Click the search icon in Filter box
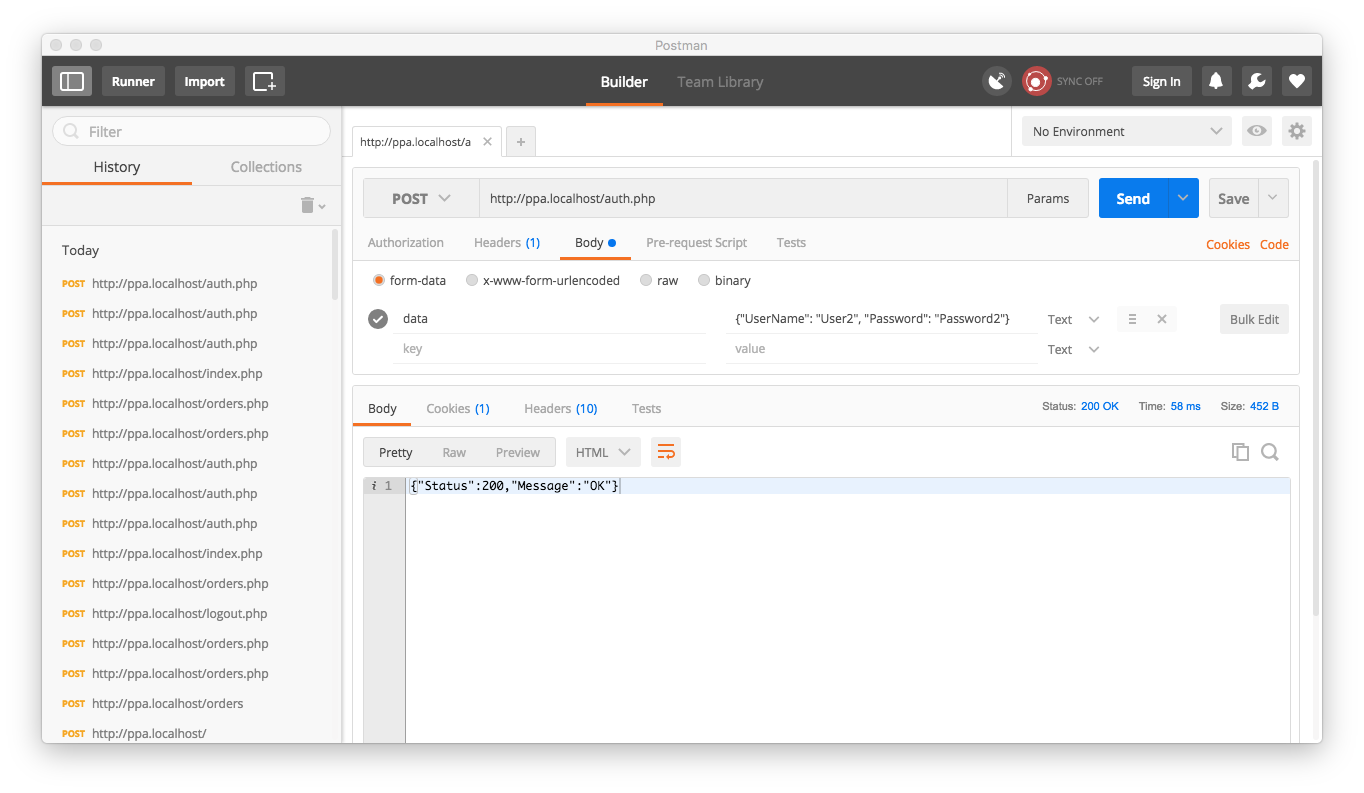The width and height of the screenshot is (1364, 793). click(x=71, y=131)
